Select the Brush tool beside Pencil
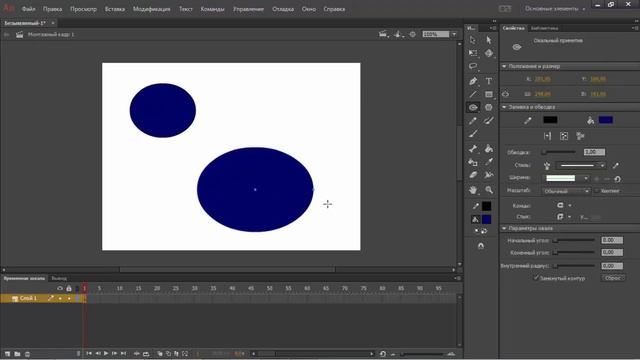This screenshot has width=640, height=360. [x=489, y=121]
